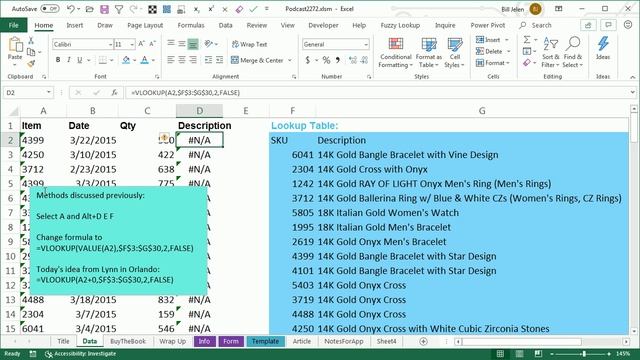Viewport: 640px width, 360px height.
Task: Open the File tab
Action: [x=13, y=25]
